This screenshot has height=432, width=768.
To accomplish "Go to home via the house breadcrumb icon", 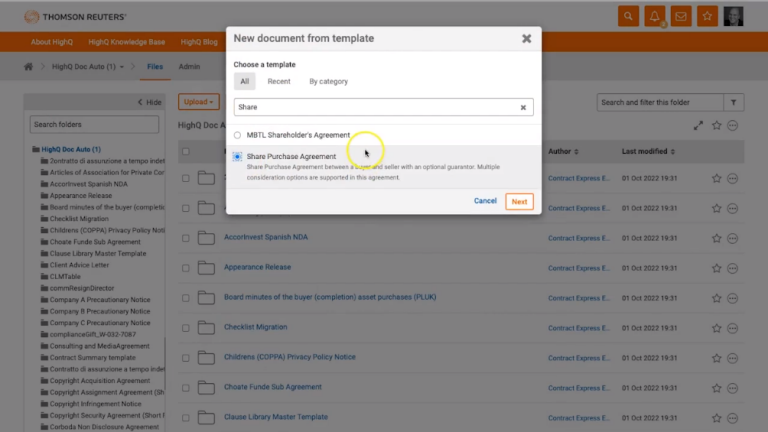I will tap(30, 67).
